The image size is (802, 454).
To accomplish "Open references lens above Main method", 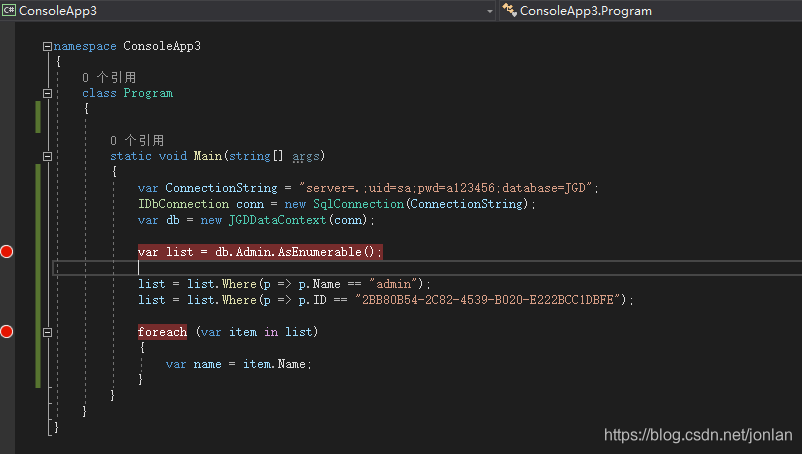I will 137,140.
